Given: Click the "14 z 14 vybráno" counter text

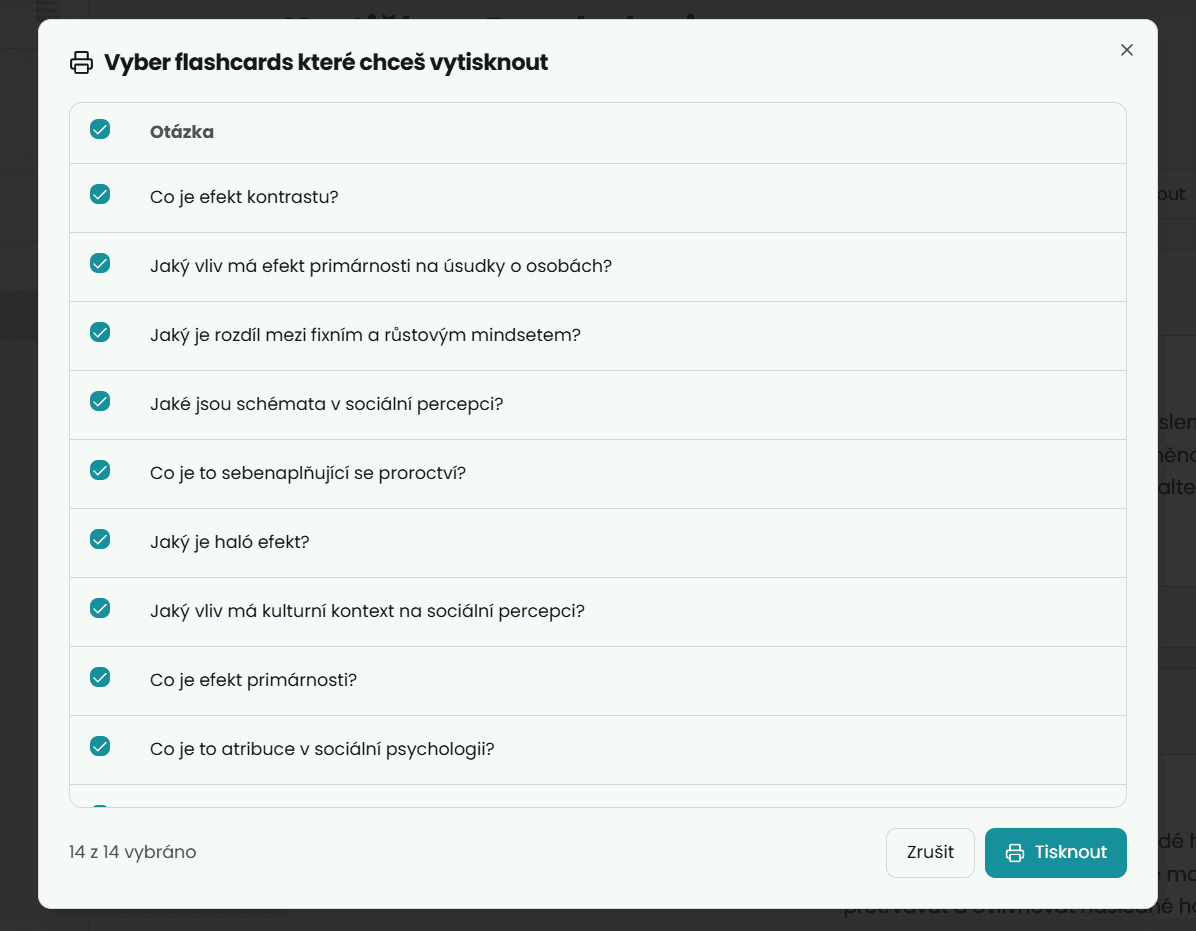Looking at the screenshot, I should click(x=131, y=852).
